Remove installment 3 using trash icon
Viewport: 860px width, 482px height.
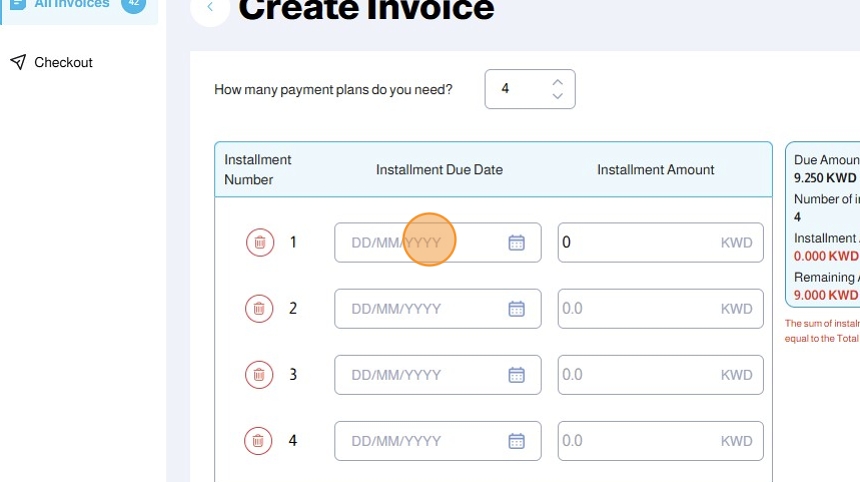(x=259, y=375)
